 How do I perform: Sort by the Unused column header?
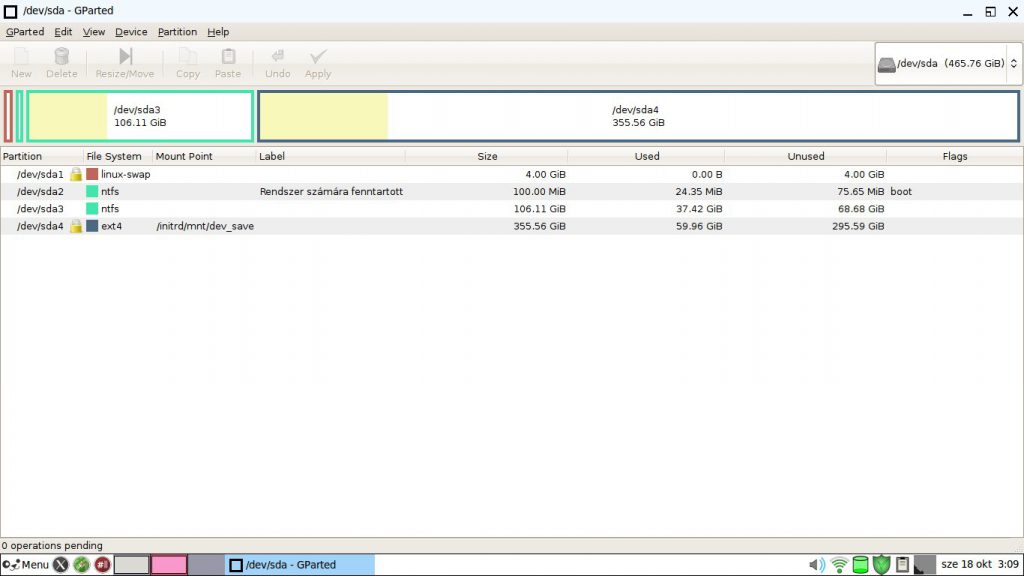(x=806, y=156)
